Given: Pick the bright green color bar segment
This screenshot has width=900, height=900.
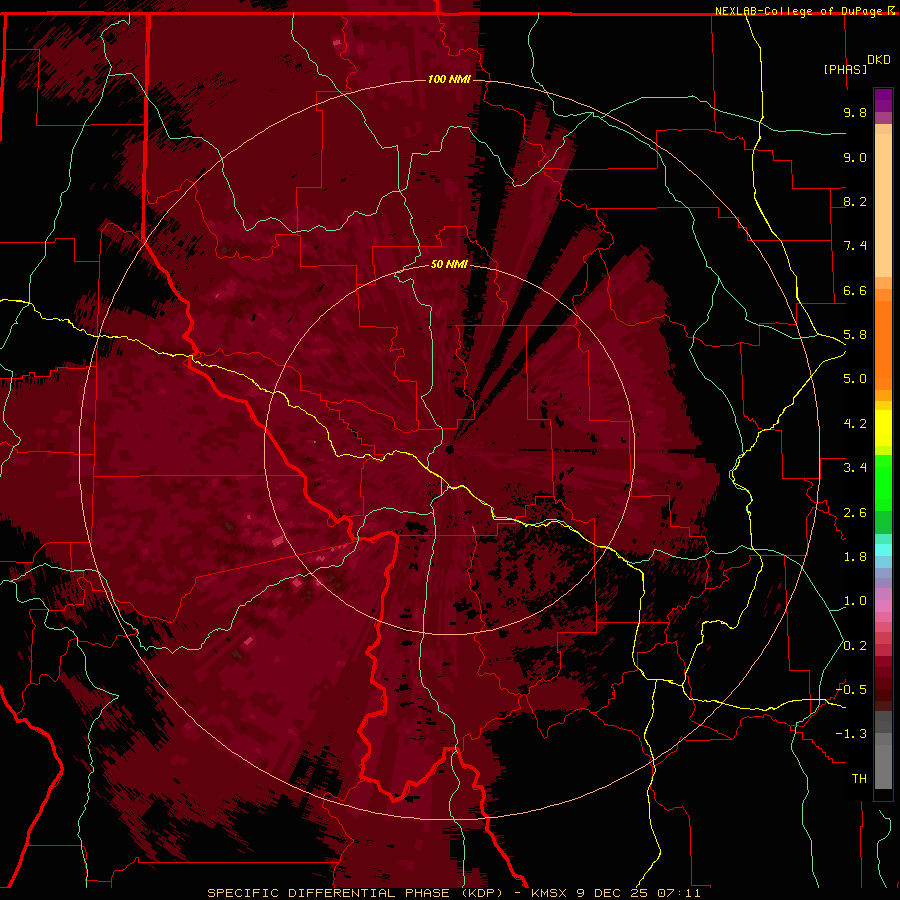Looking at the screenshot, I should point(883,481).
